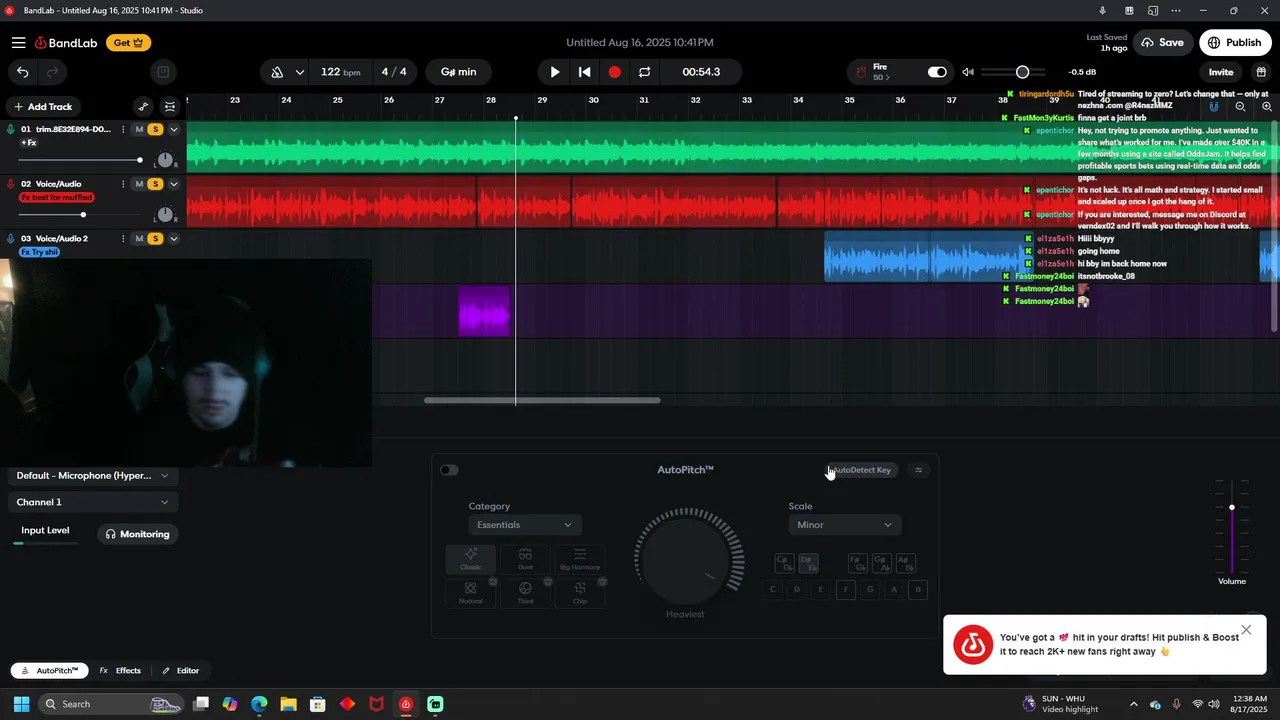Open the G# min key selector
This screenshot has height=720, width=1280.
[459, 72]
